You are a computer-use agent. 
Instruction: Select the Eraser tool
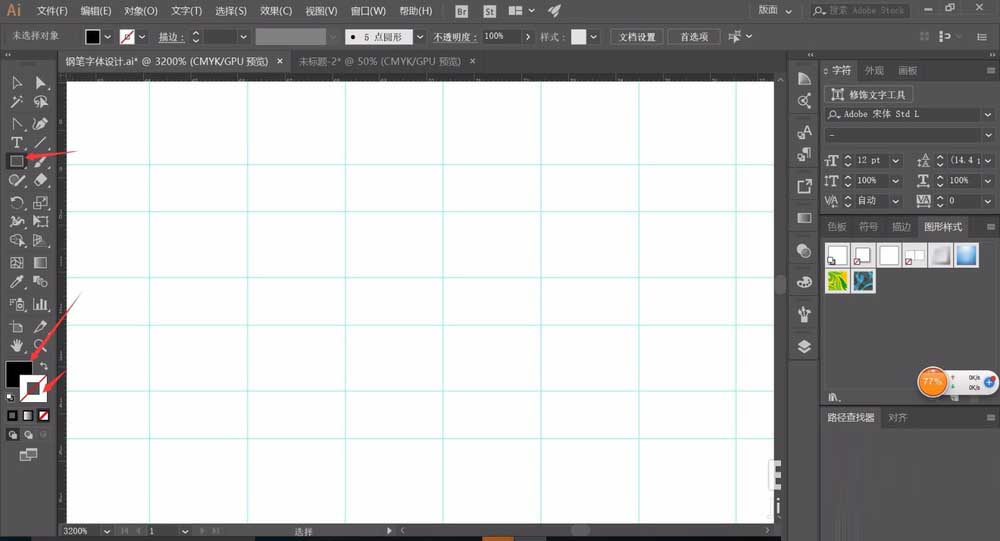[x=40, y=181]
